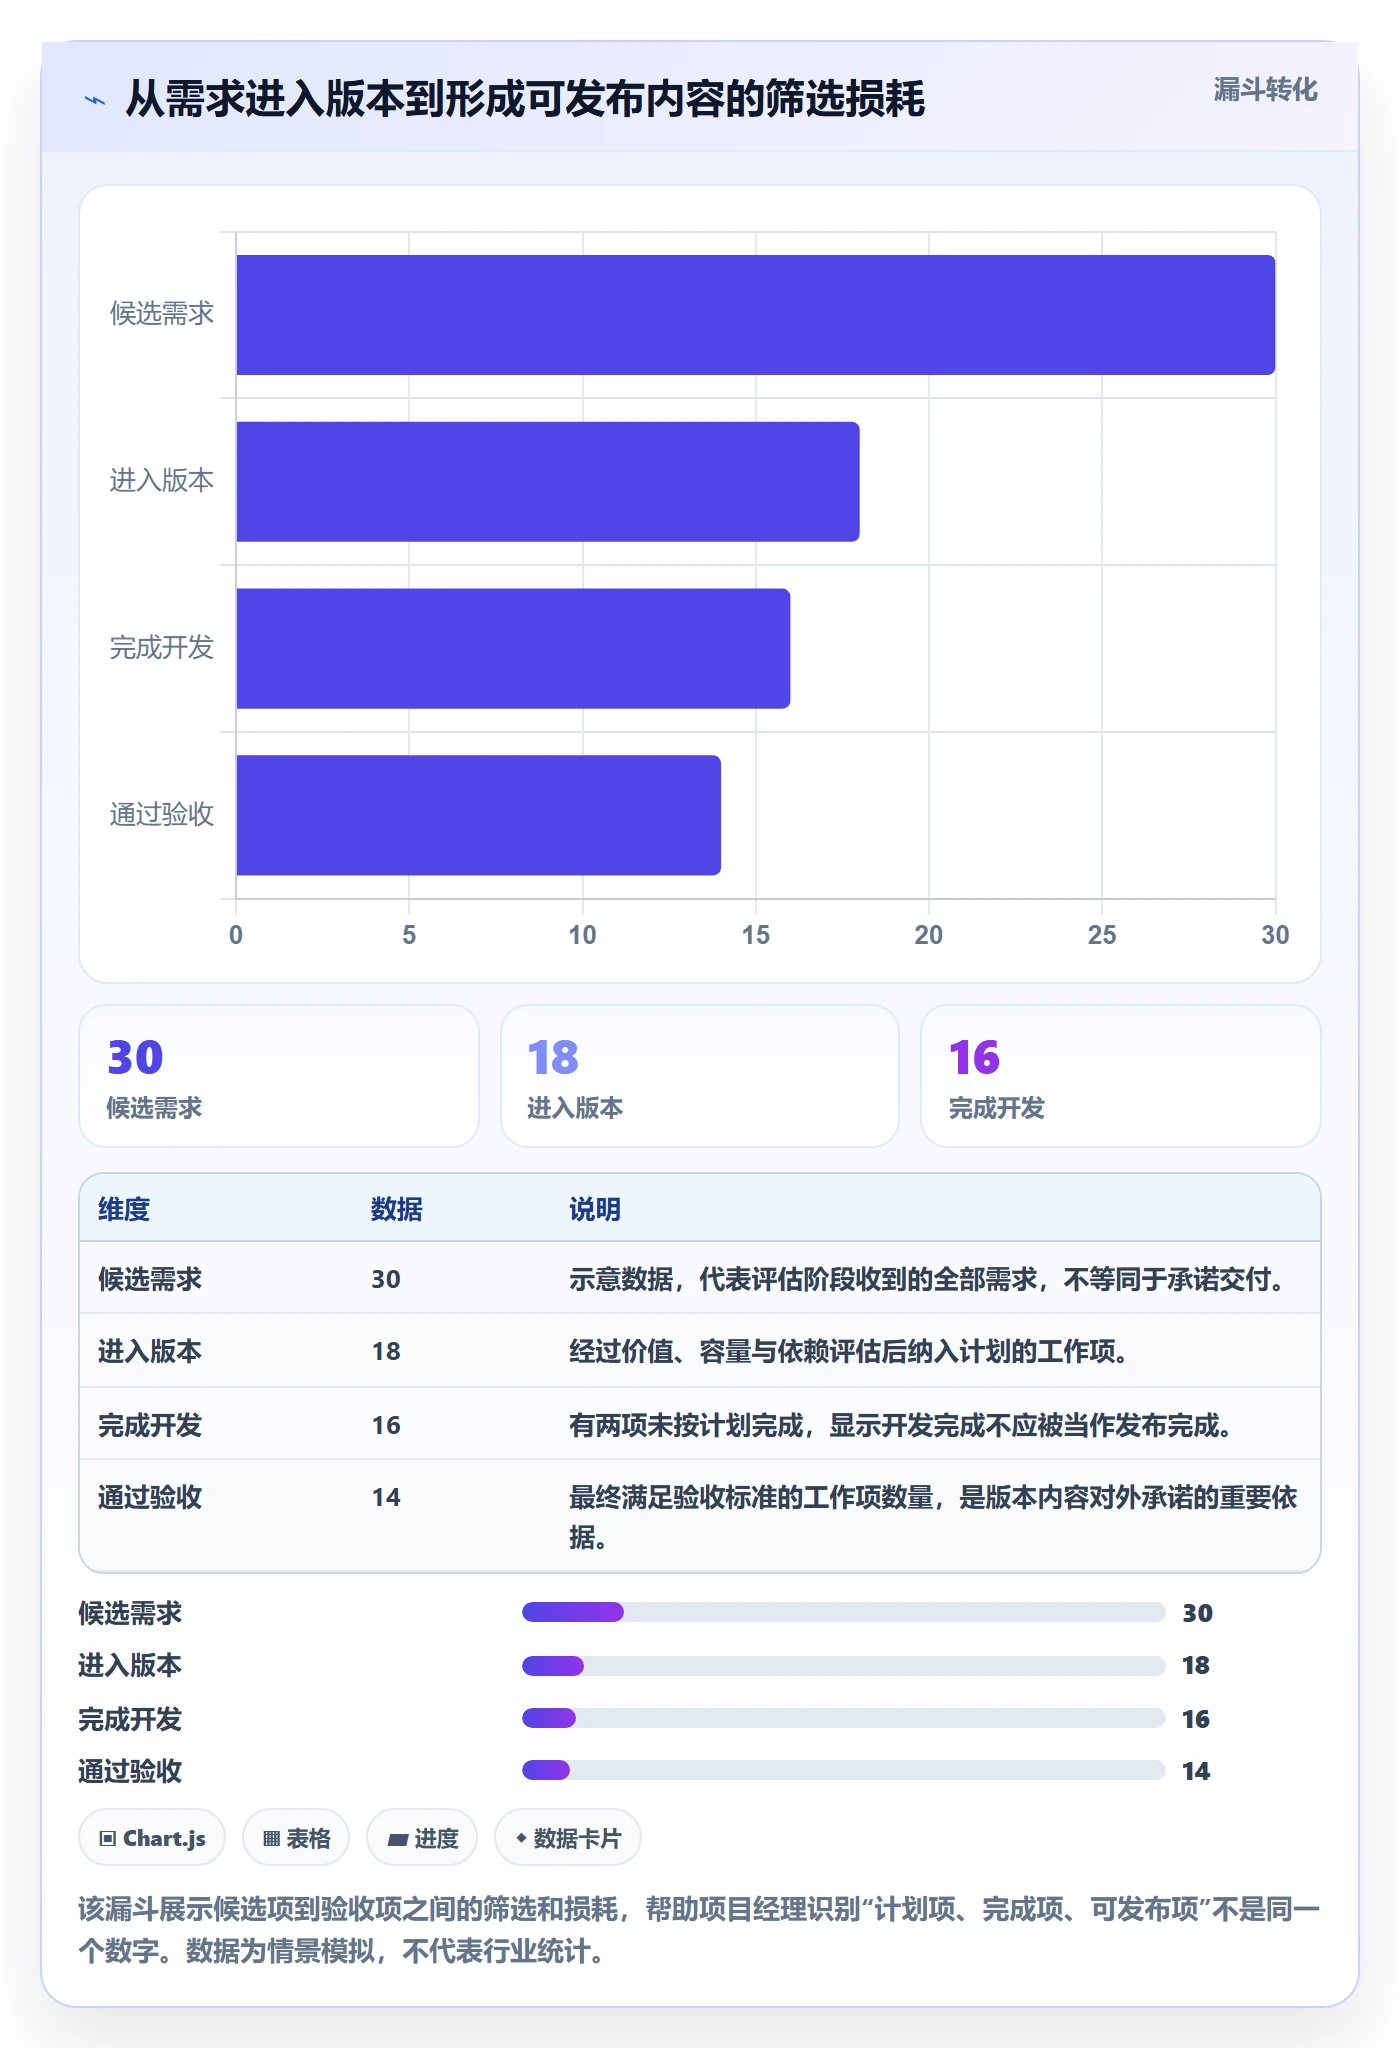Click the description starting with 示意数据

point(927,1279)
